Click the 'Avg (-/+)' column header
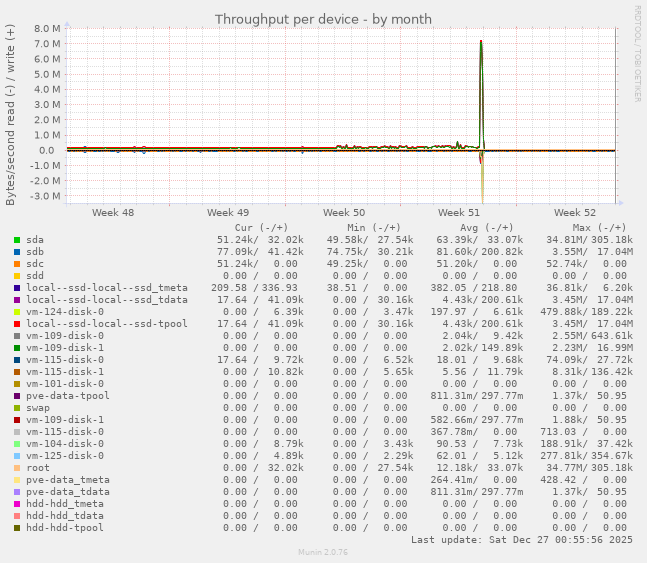 point(486,227)
